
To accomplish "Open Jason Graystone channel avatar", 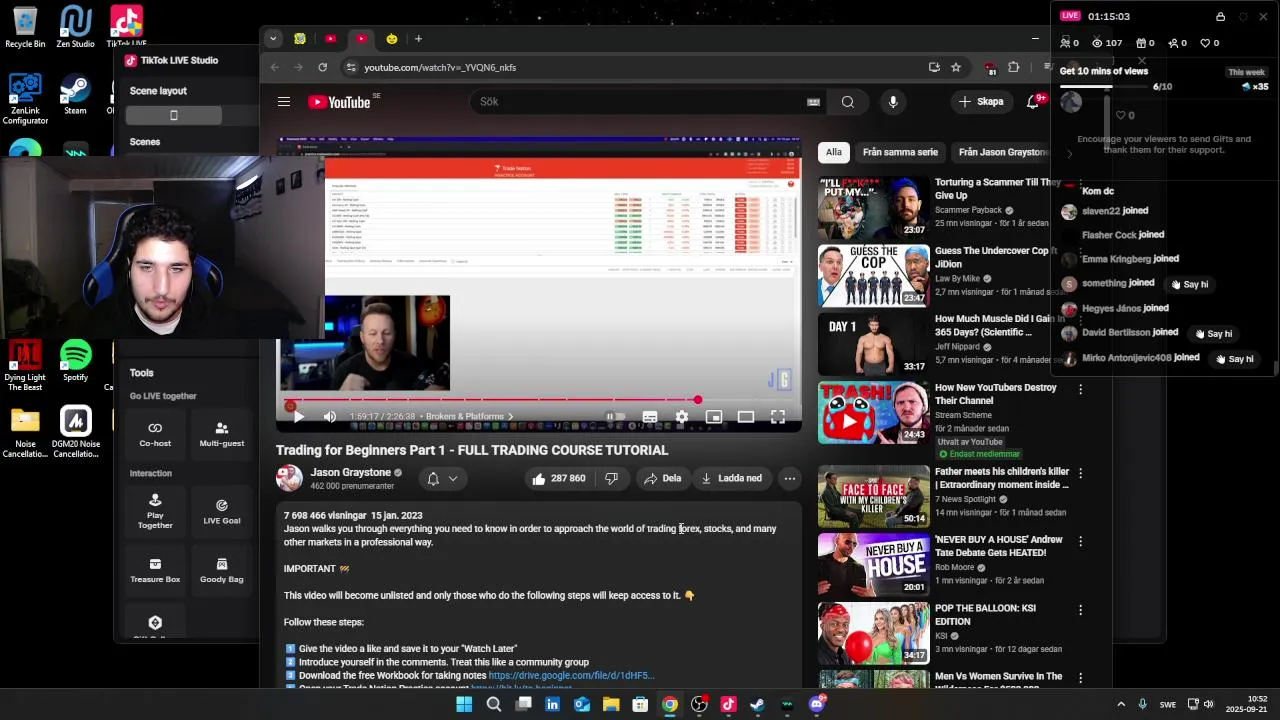I will (289, 479).
